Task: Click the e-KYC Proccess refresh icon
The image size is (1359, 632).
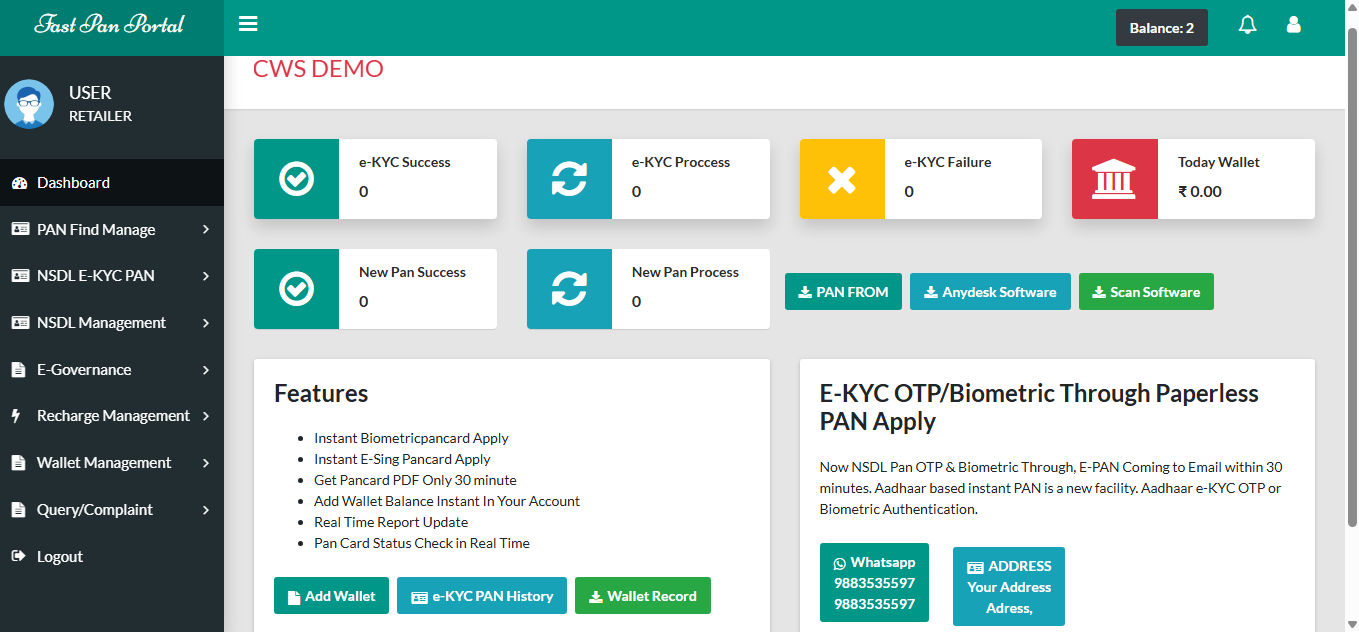Action: [569, 179]
